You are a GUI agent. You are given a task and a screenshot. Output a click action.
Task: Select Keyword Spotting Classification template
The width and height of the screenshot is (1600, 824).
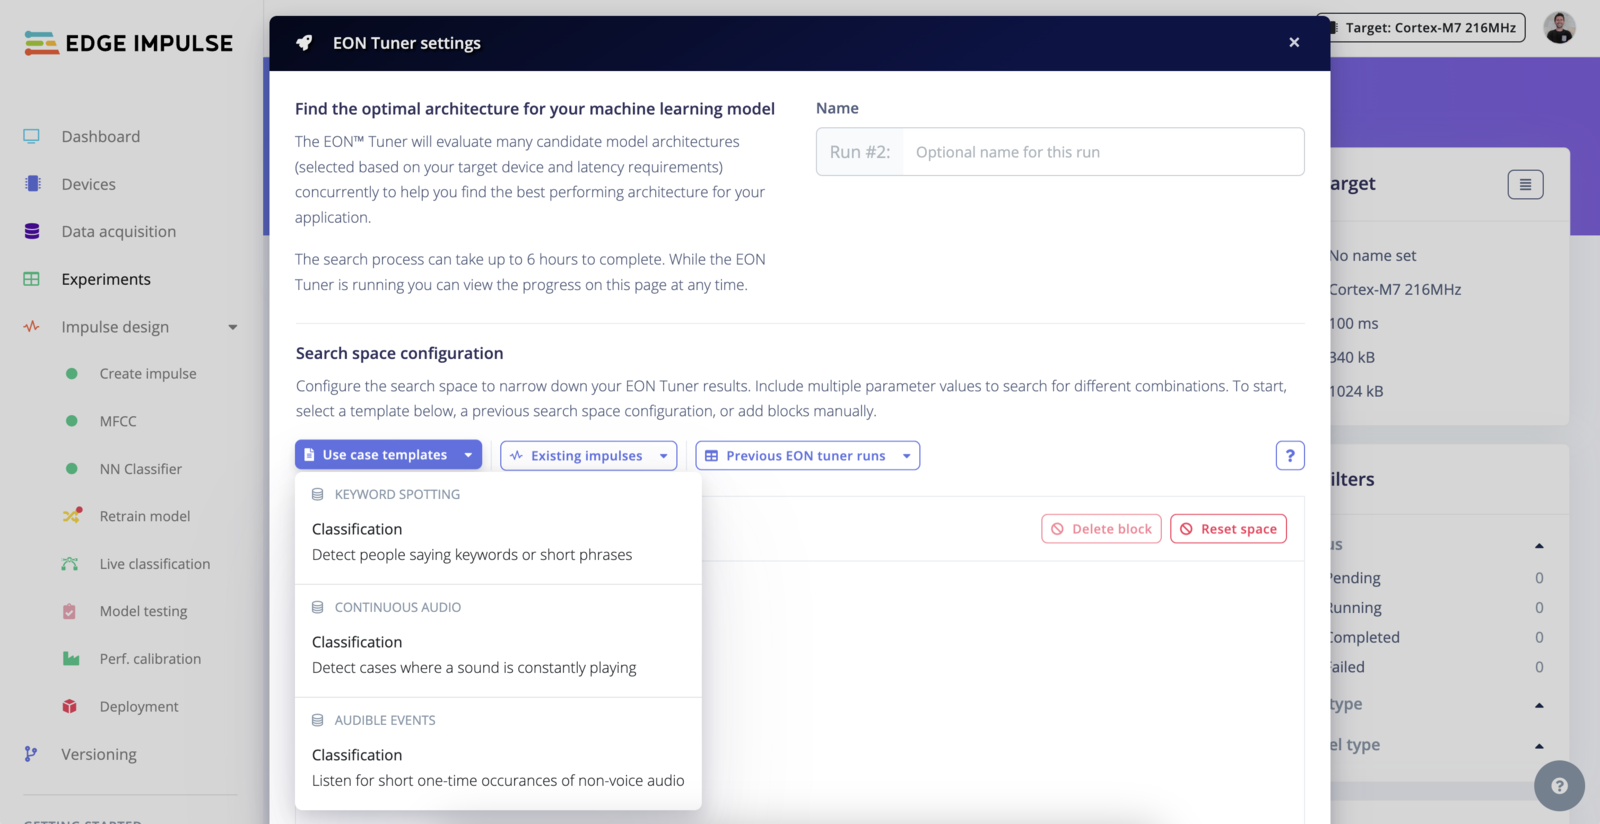click(x=498, y=541)
